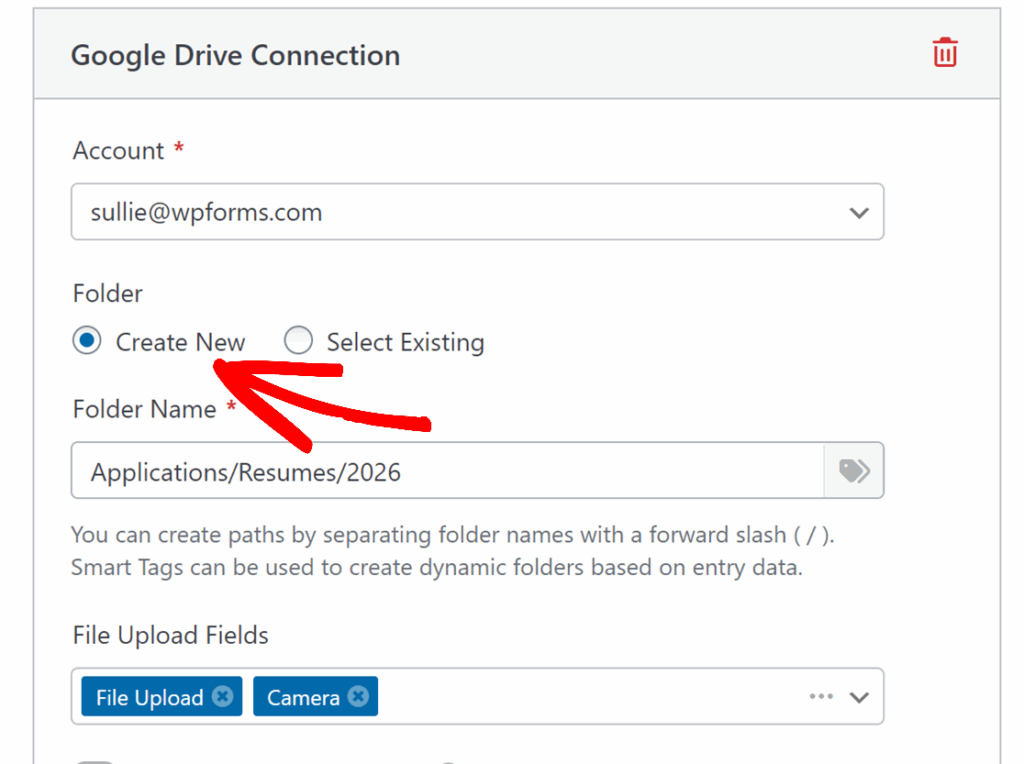Click the File Upload chip label
The width and height of the screenshot is (1024, 764).
(x=149, y=698)
